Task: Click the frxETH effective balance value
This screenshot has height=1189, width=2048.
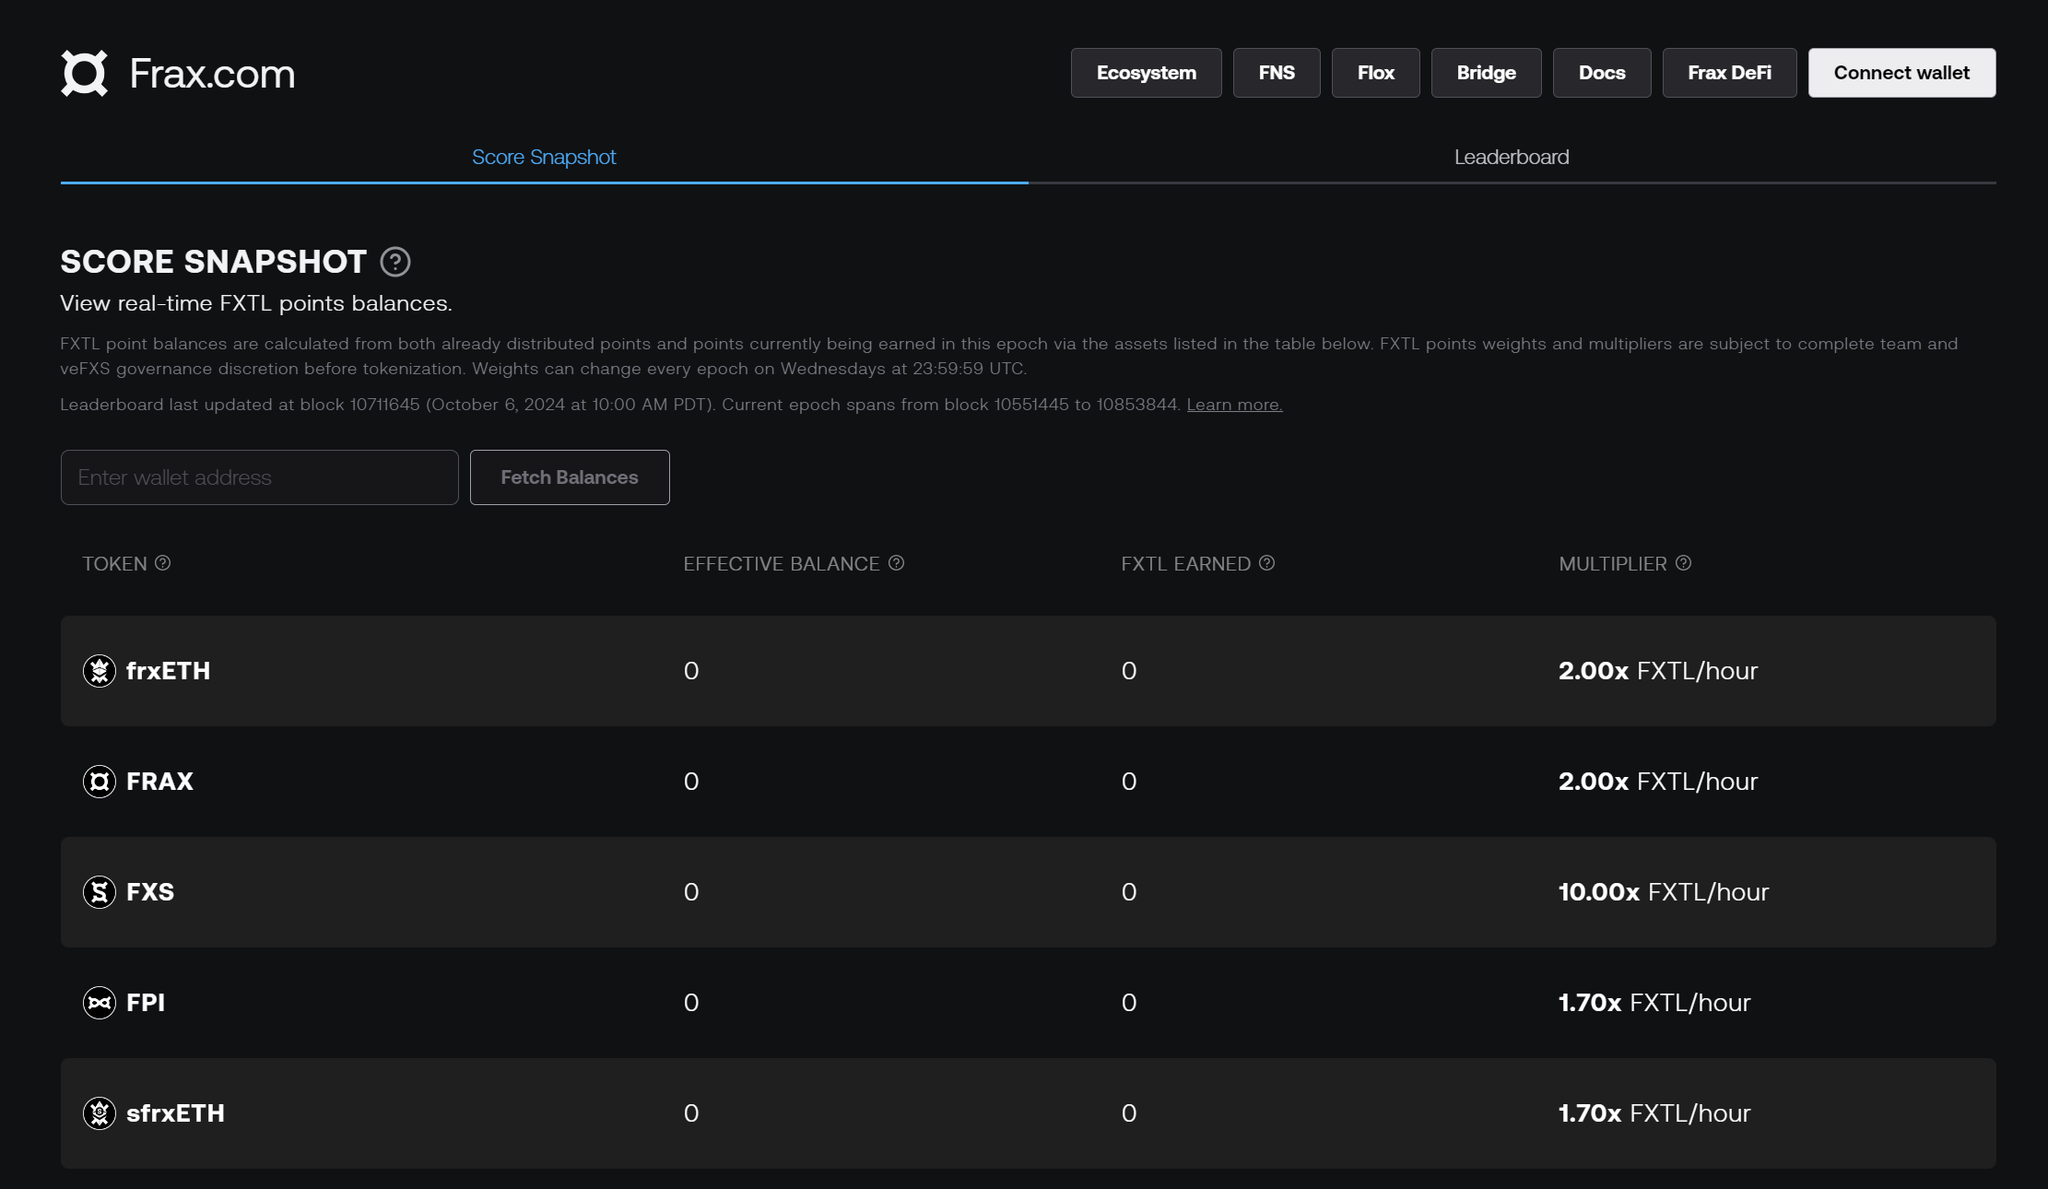Action: [691, 671]
